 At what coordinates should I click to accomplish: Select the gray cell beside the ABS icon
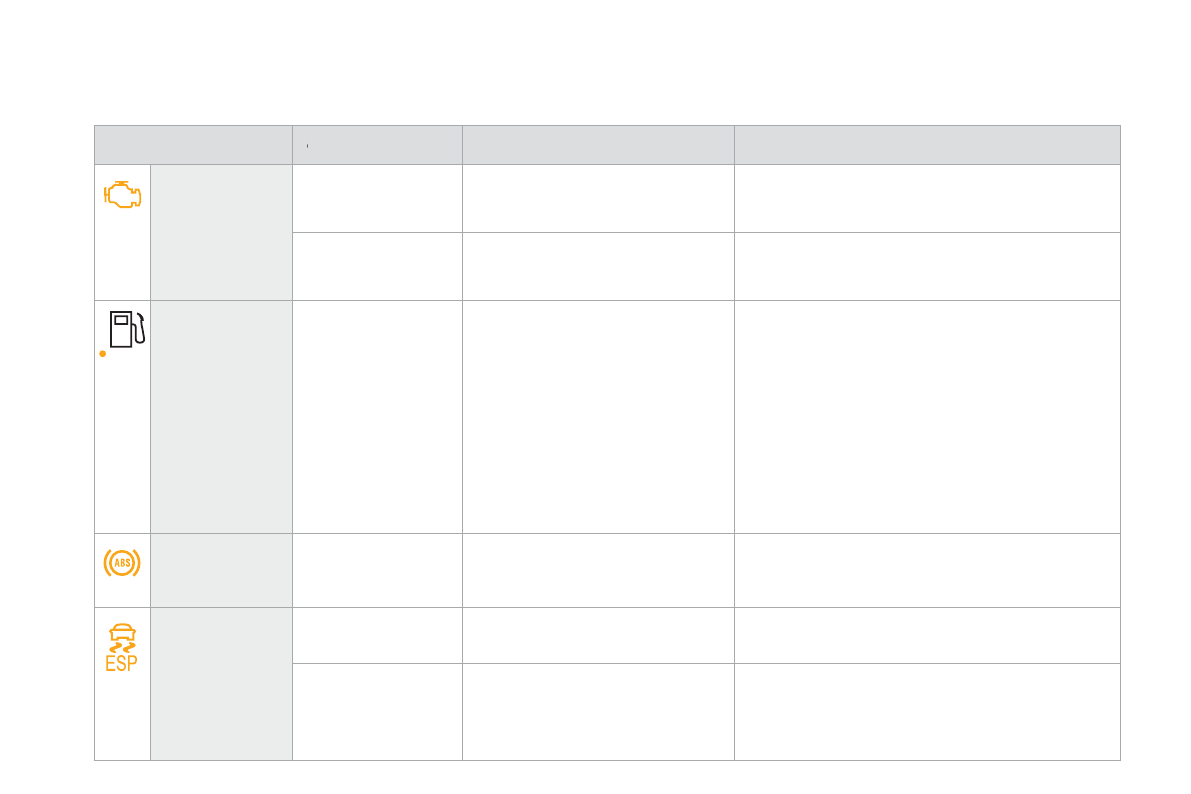[x=221, y=570]
